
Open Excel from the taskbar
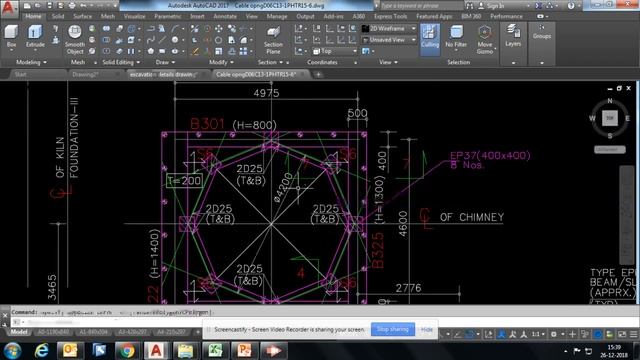click(215, 351)
